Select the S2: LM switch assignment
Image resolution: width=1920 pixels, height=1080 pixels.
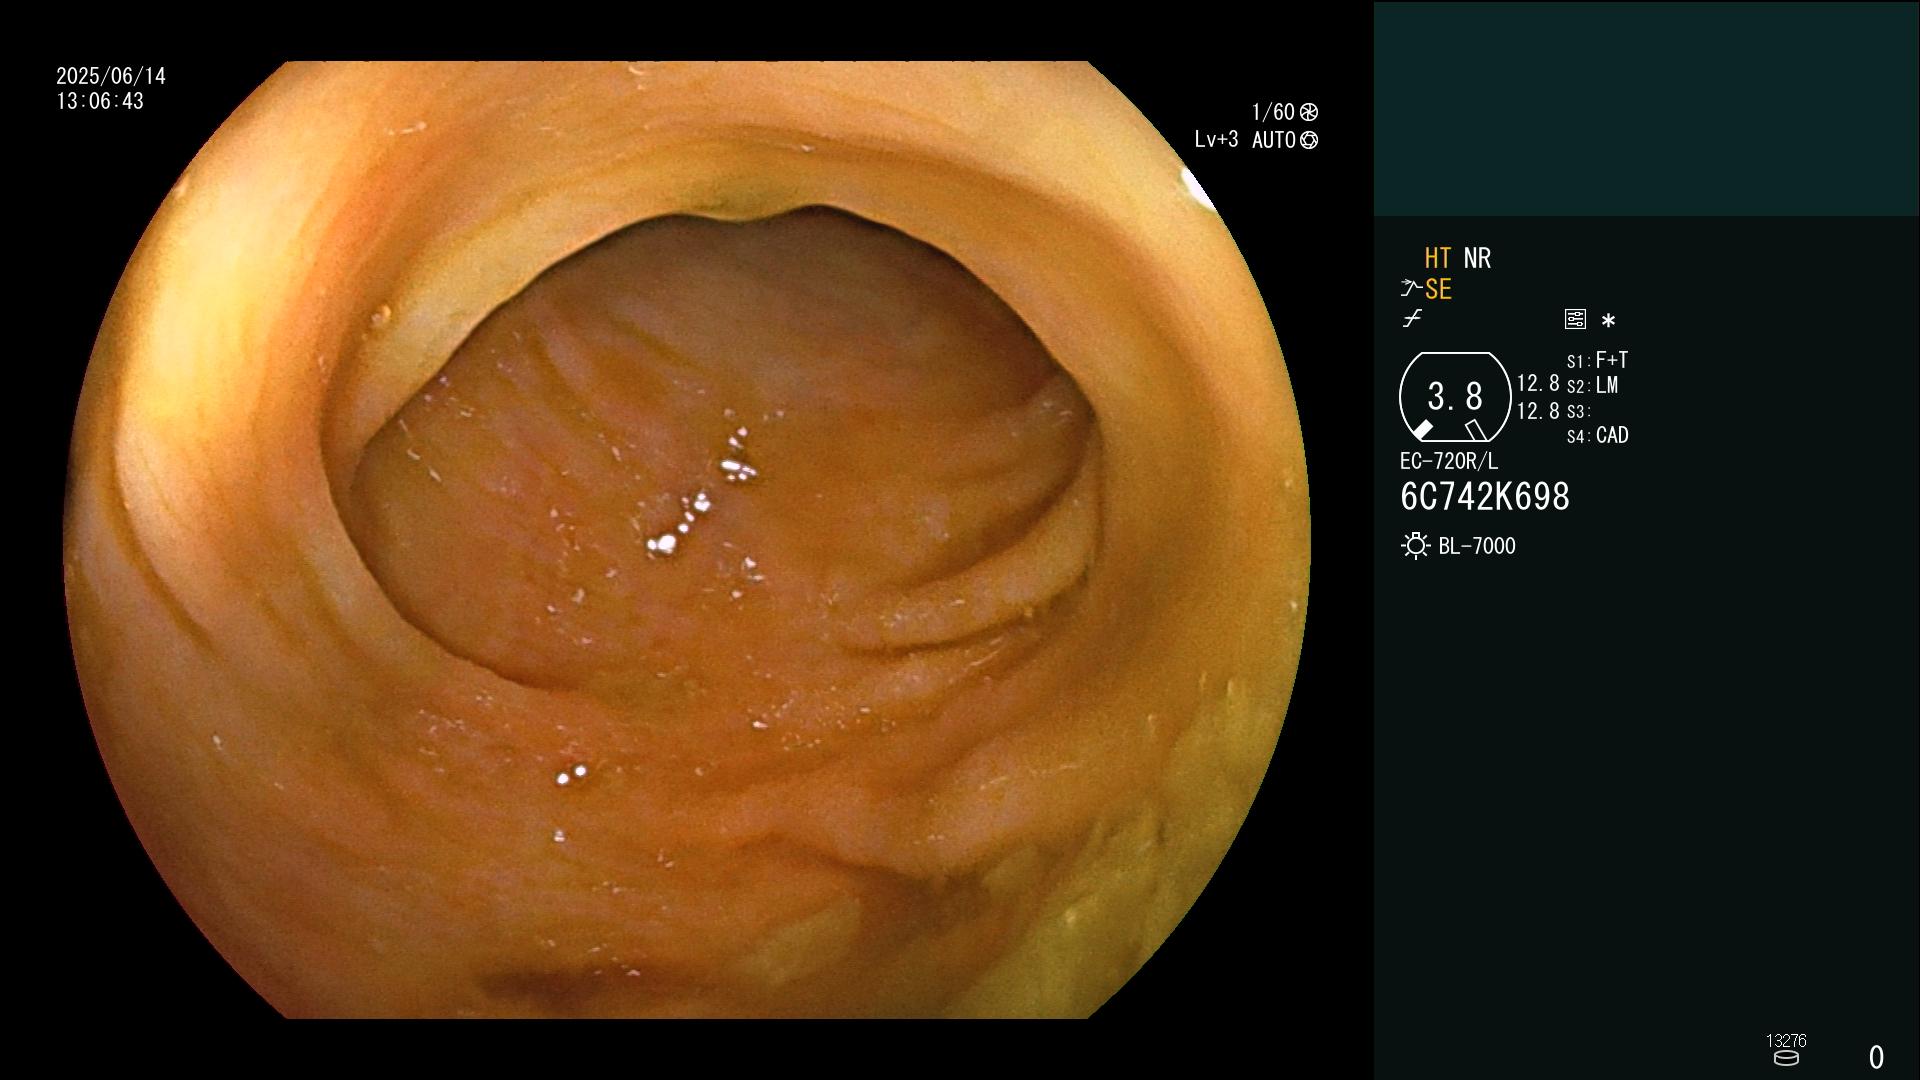[x=1592, y=385]
